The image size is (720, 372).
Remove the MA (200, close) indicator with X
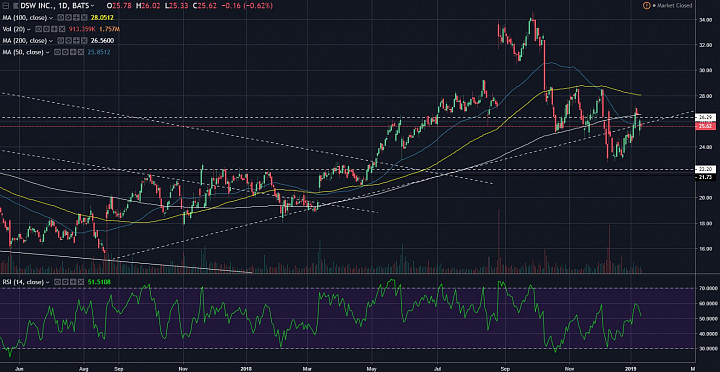[84, 41]
